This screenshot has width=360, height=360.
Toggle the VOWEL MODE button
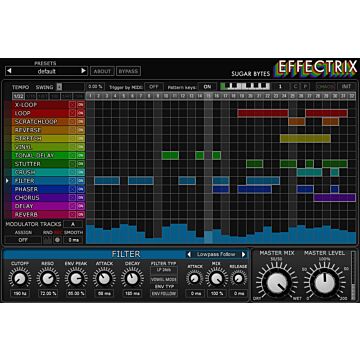pyautogui.click(x=164, y=280)
